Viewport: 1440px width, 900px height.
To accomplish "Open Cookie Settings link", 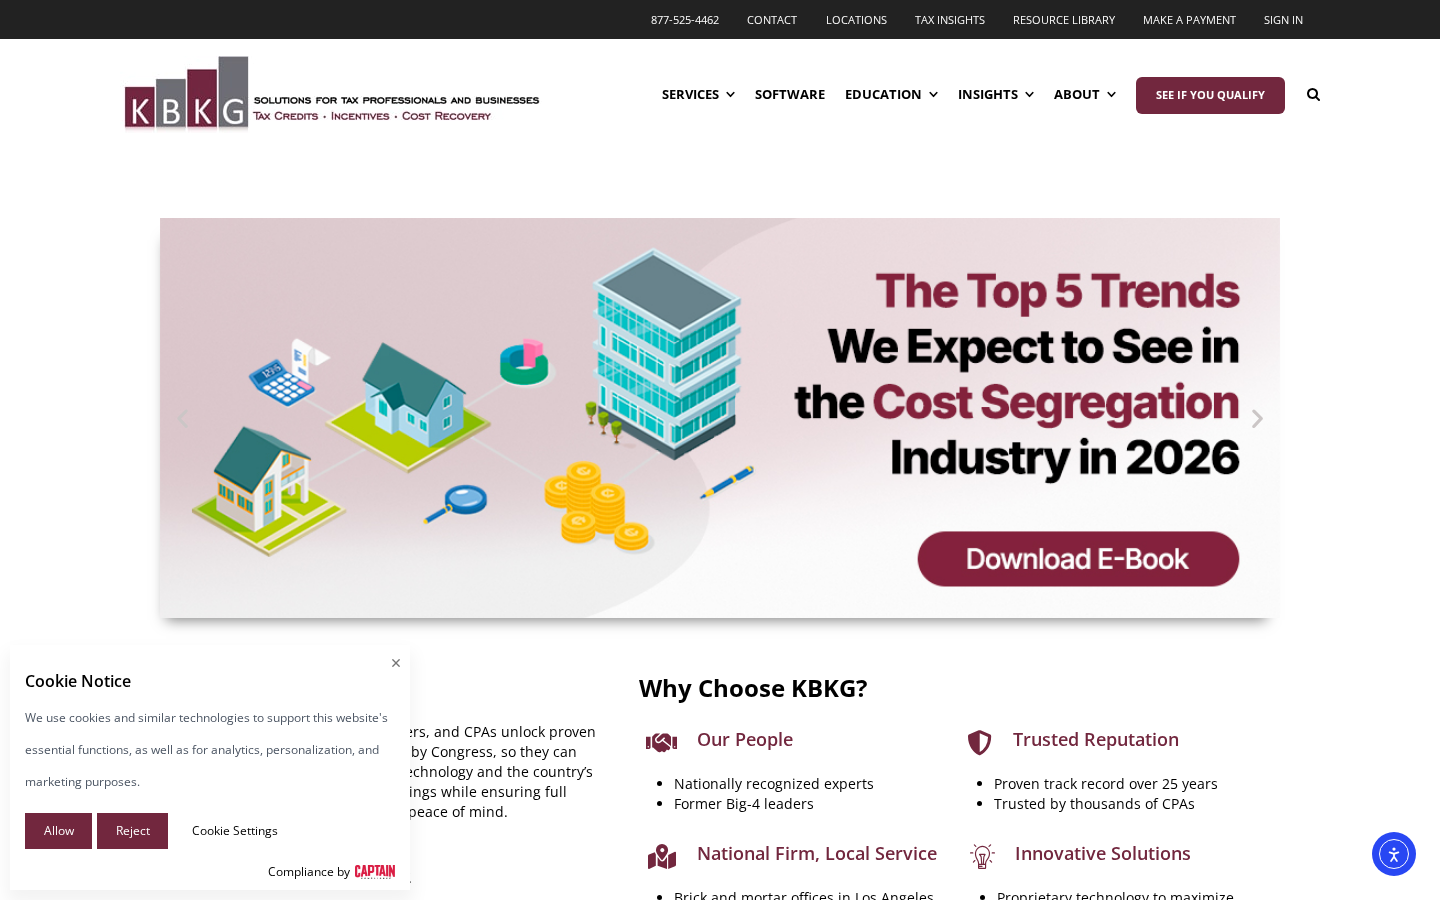I will pos(235,831).
